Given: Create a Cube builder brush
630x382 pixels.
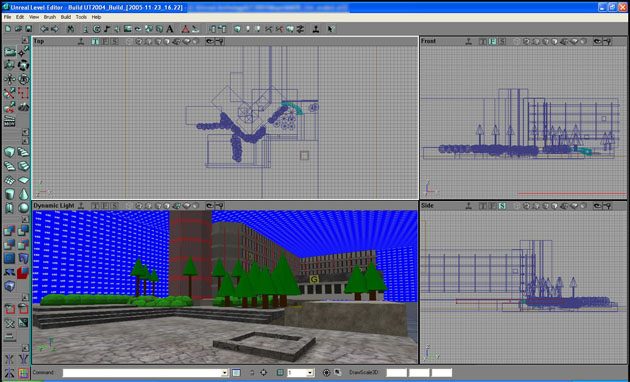Looking at the screenshot, I should tap(10, 152).
